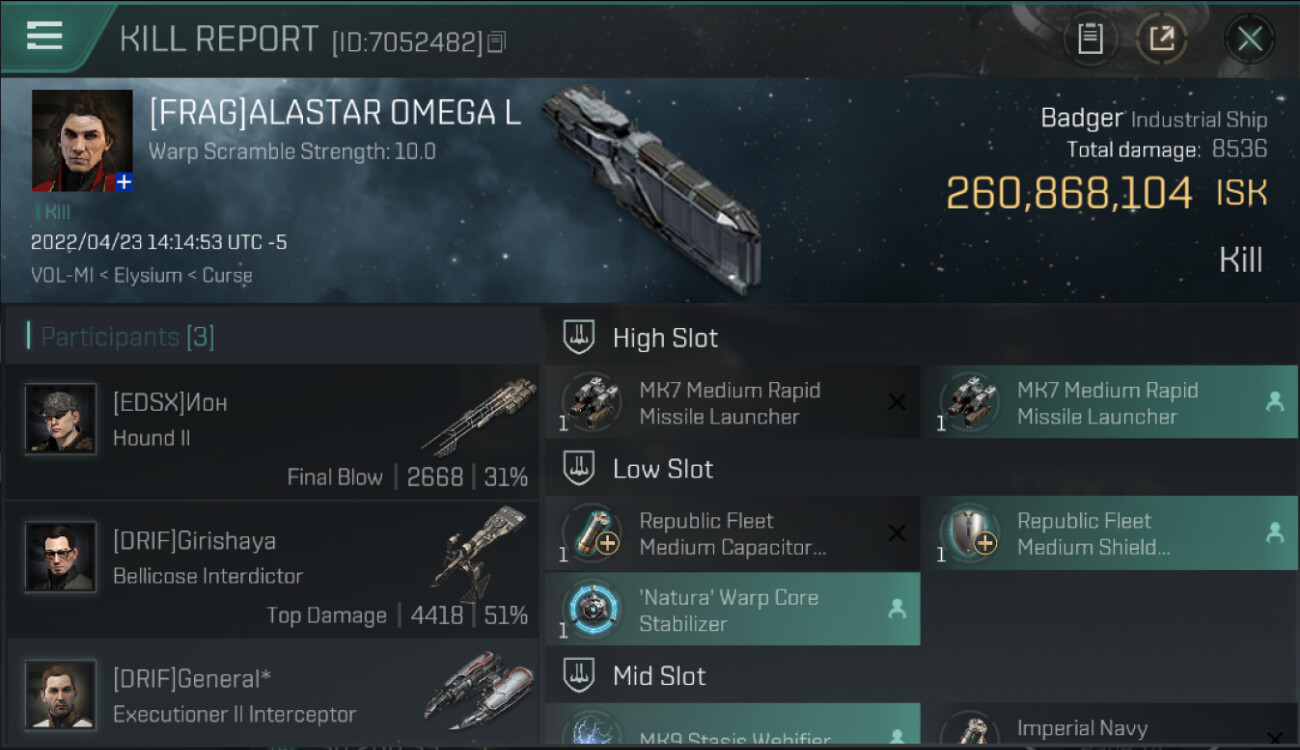Click the share kill report icon

point(1161,39)
